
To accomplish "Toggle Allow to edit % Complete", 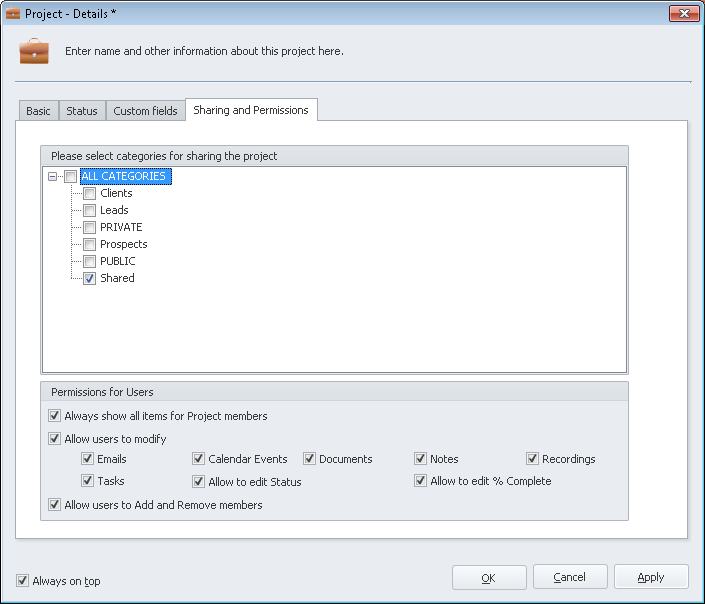I will (421, 481).
